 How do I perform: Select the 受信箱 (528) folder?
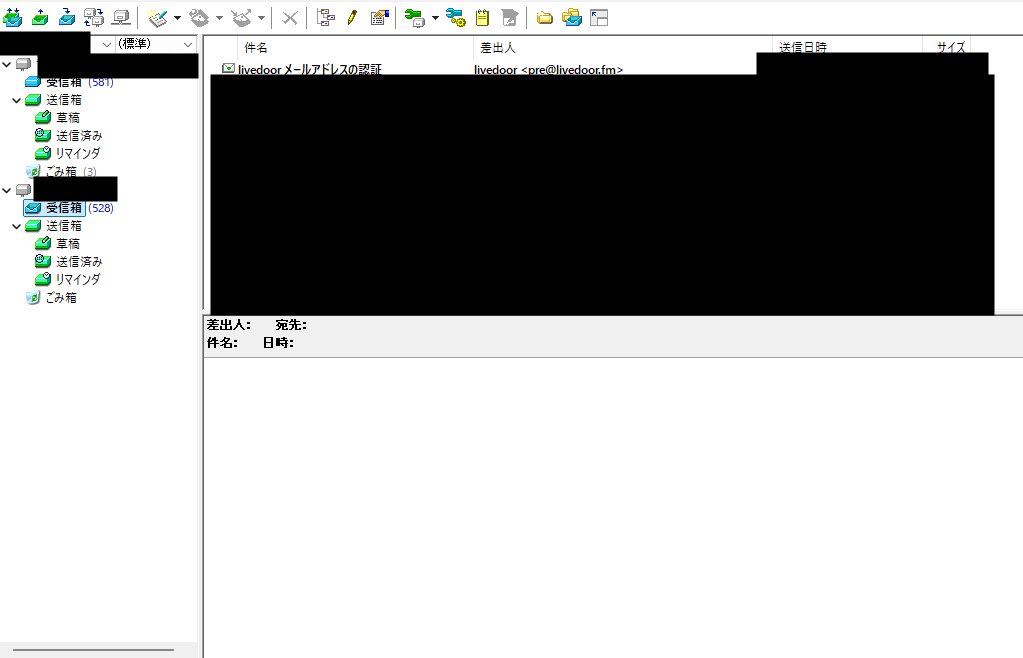69,208
